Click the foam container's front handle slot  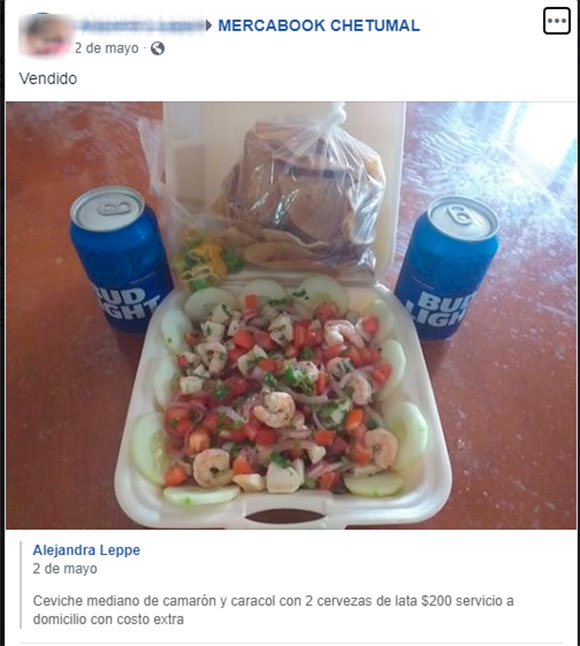click(x=285, y=516)
